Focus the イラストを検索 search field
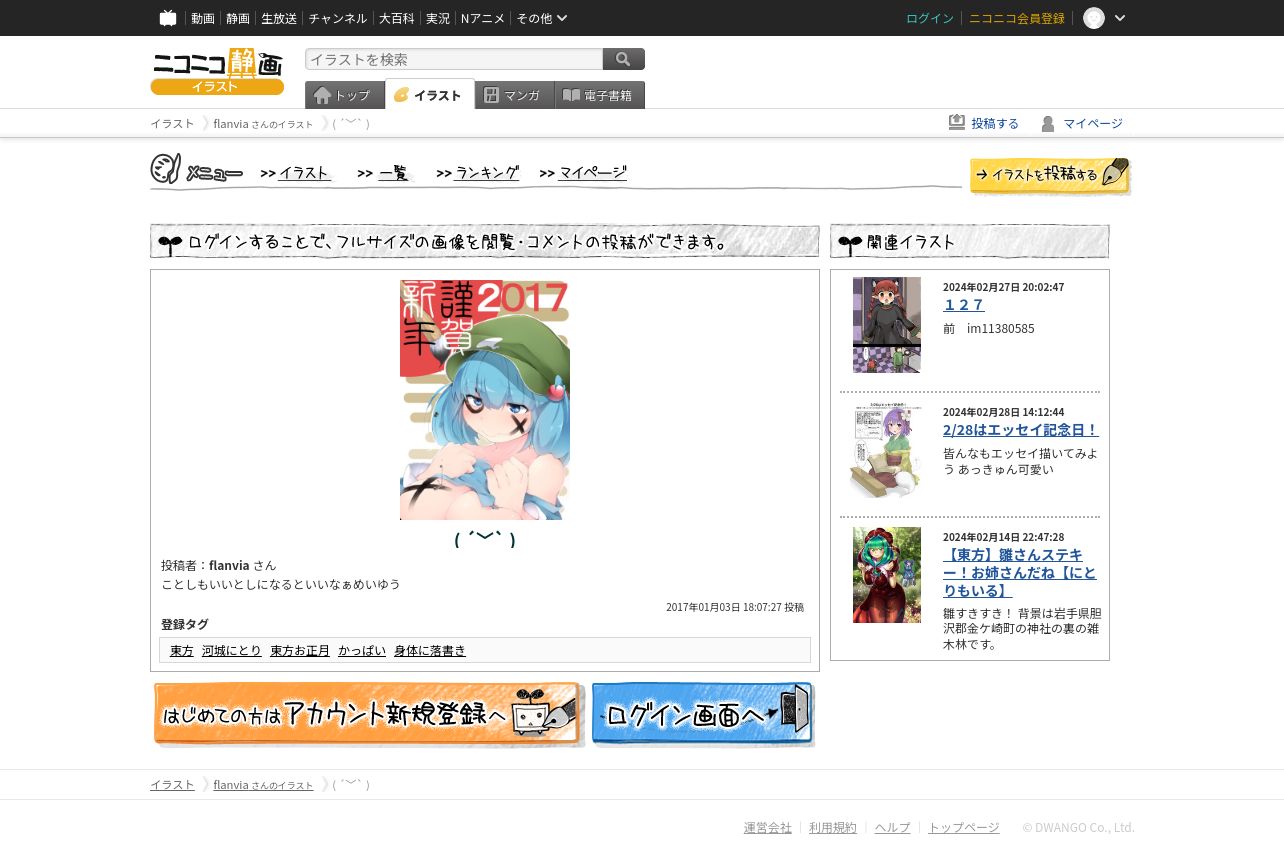The height and width of the screenshot is (854, 1284). (454, 59)
